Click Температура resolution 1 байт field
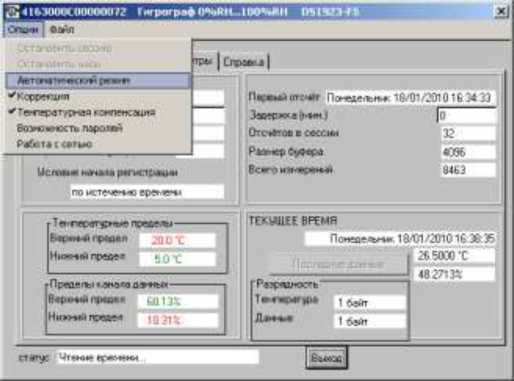 (x=370, y=303)
